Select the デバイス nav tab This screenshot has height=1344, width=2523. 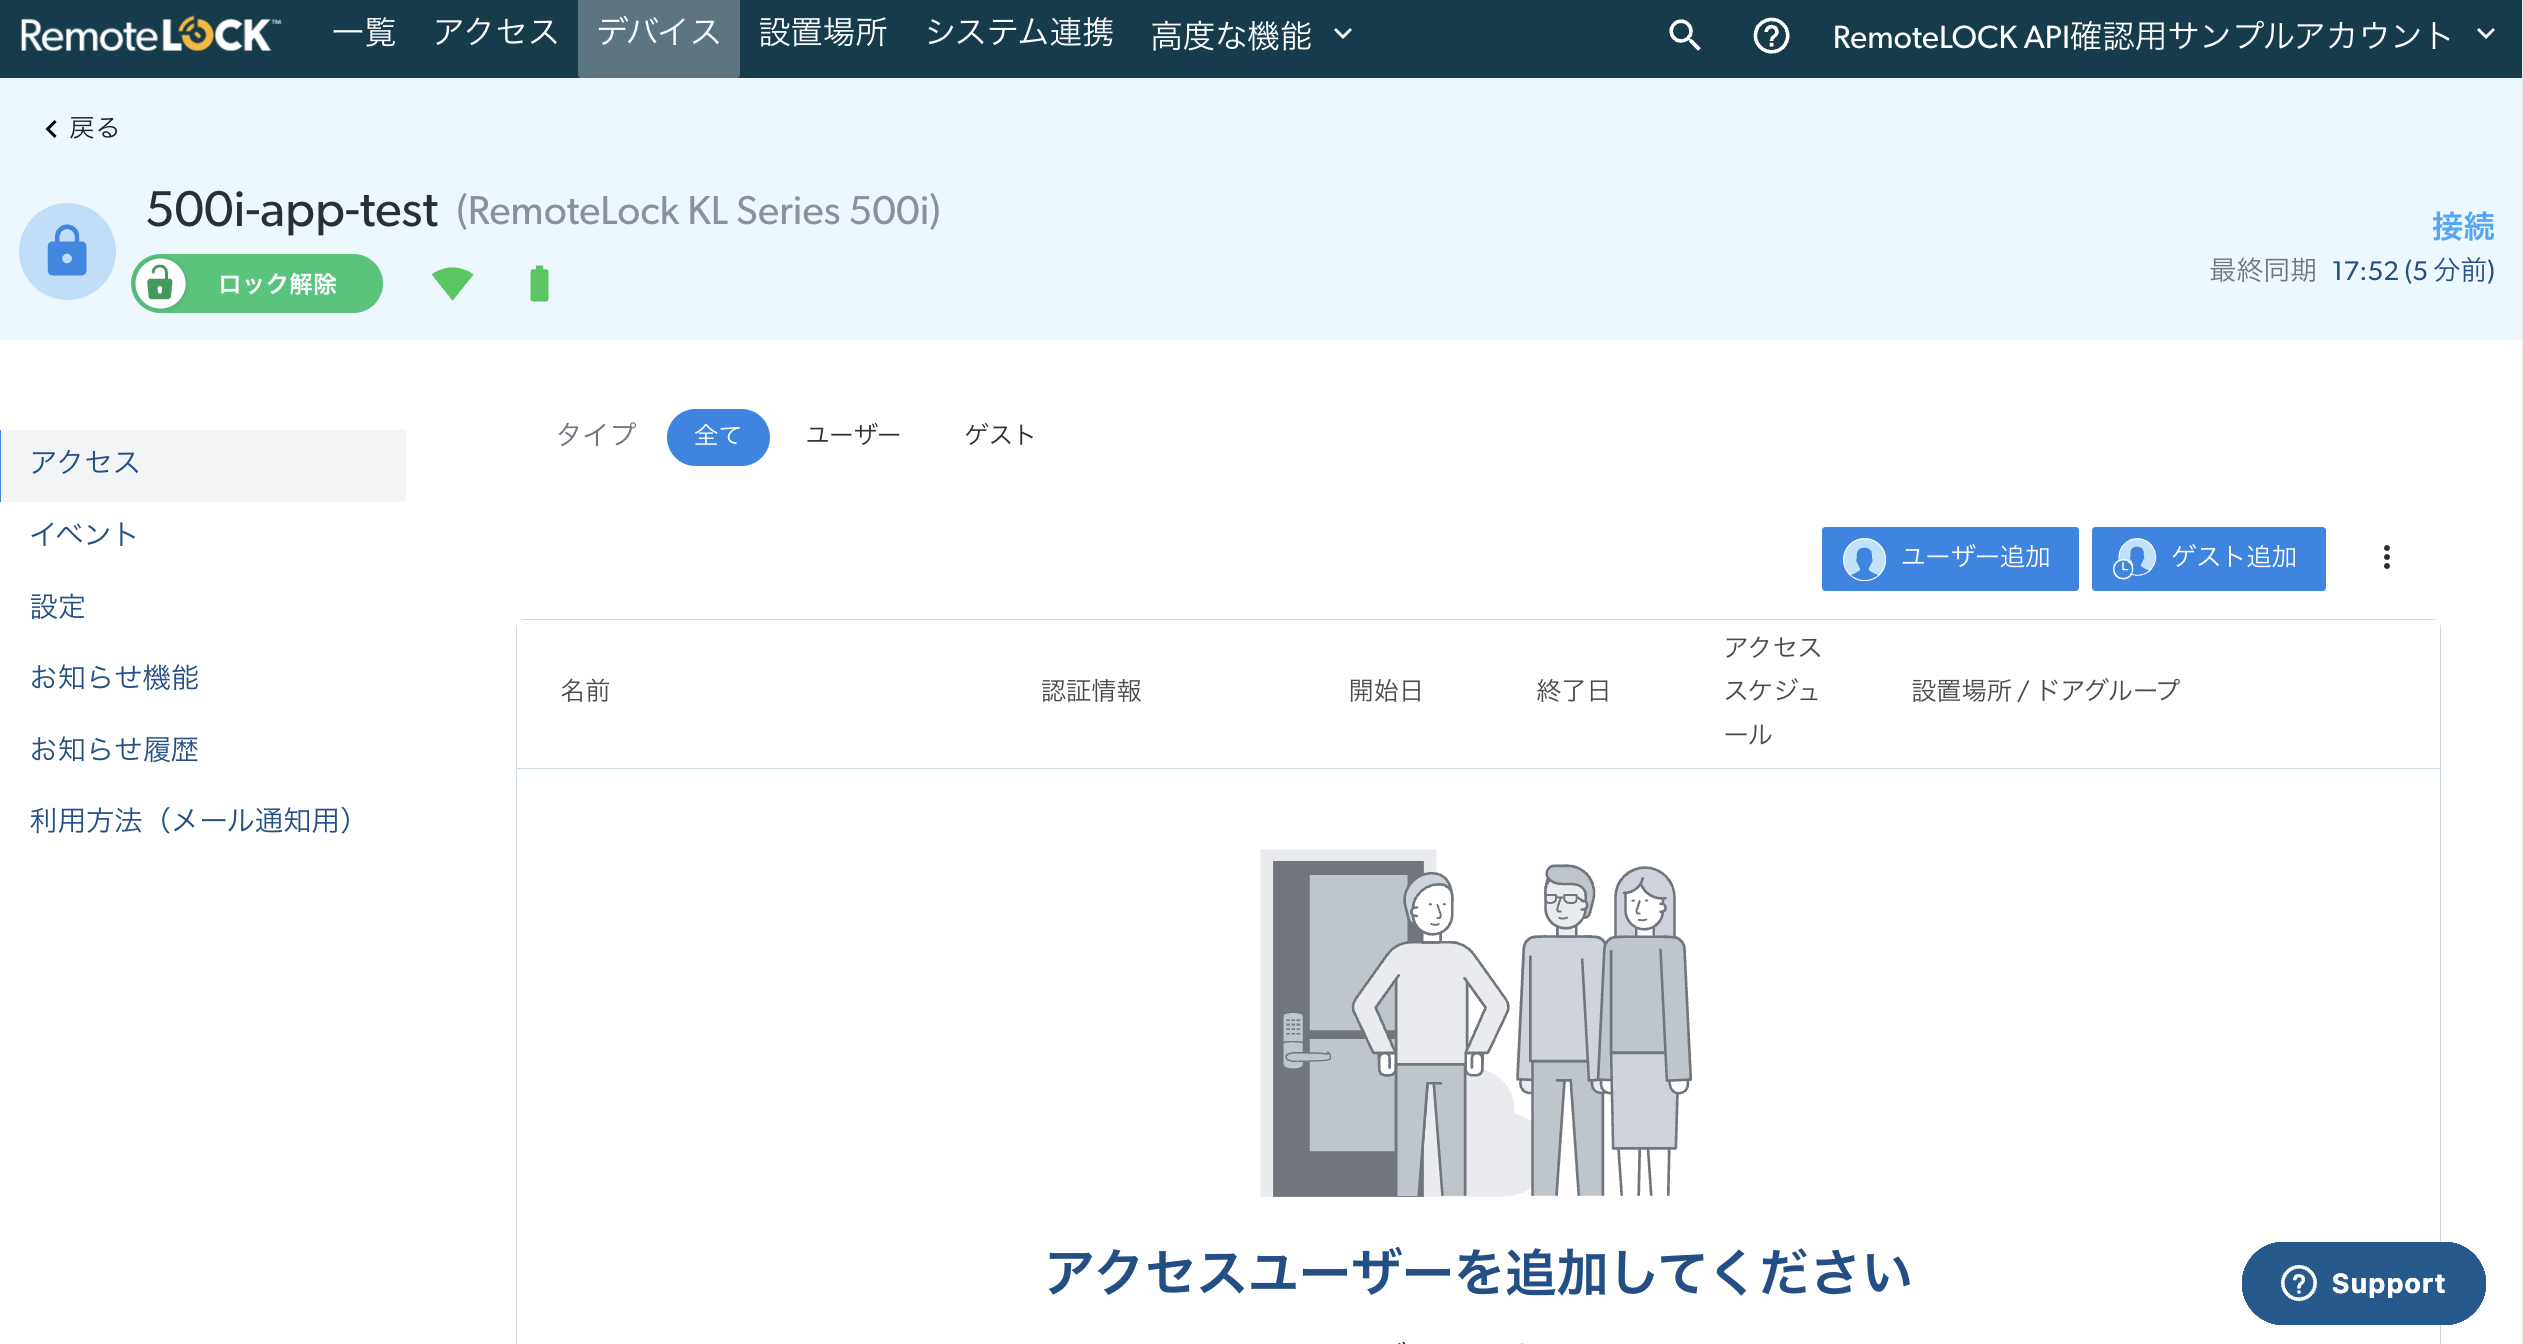659,38
